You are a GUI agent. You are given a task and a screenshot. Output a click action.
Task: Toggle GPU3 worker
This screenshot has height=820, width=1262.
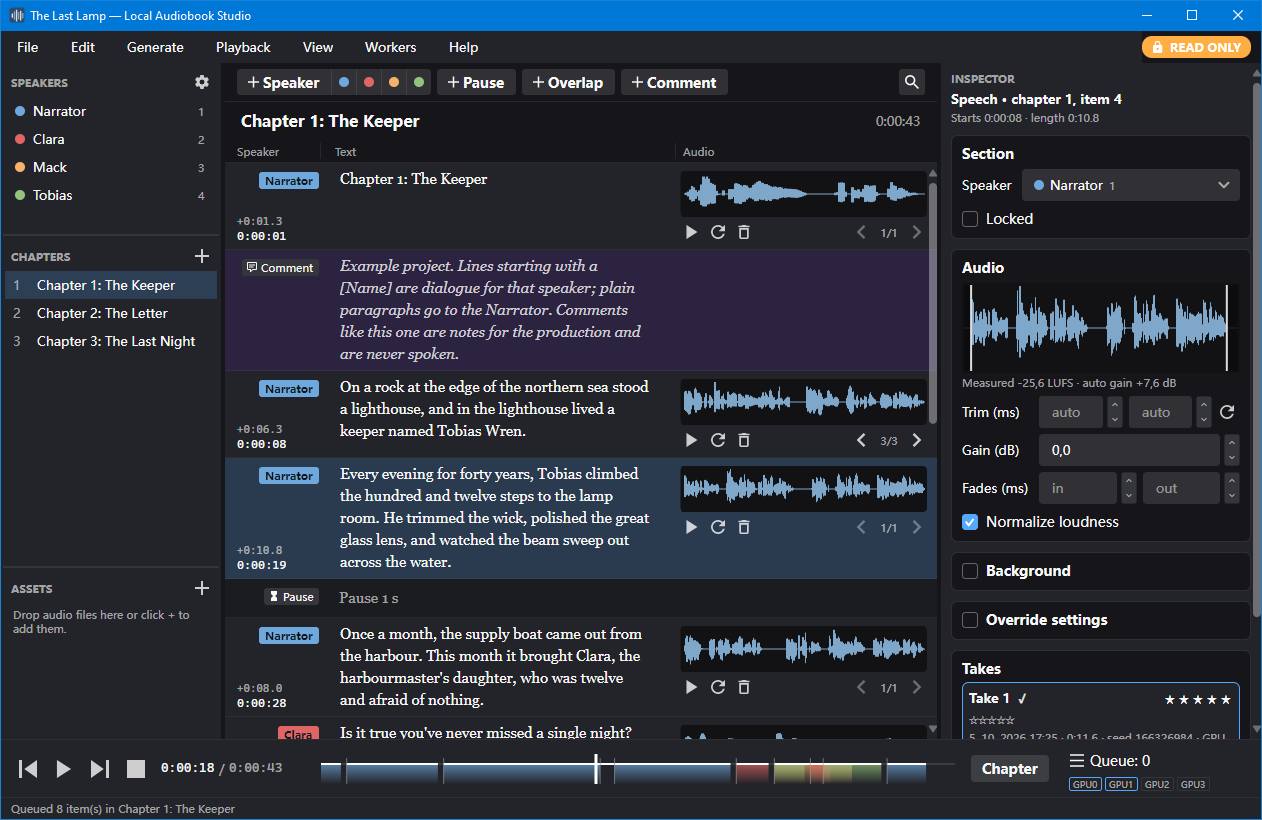[x=1193, y=785]
